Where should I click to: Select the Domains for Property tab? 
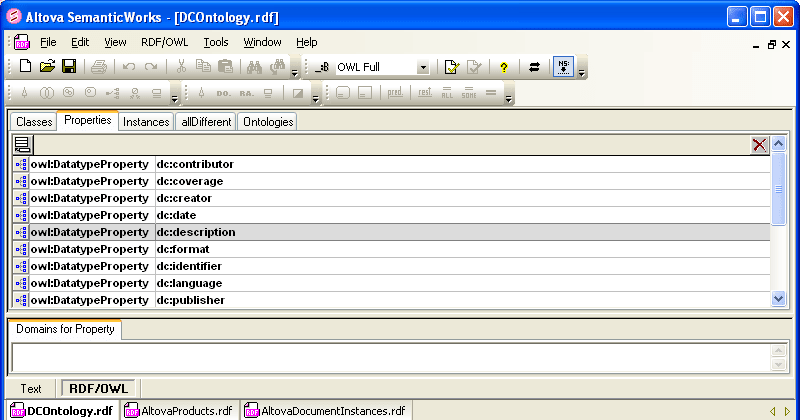[x=65, y=329]
